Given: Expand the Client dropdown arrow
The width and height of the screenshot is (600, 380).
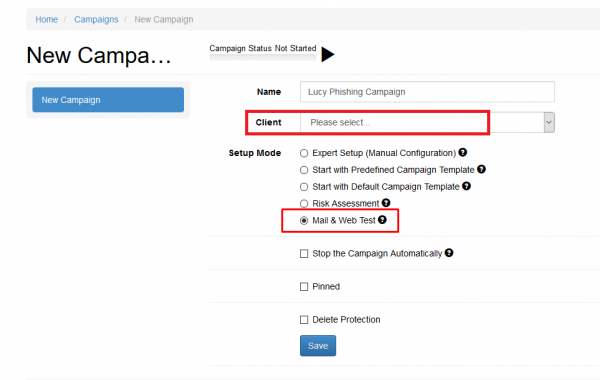Looking at the screenshot, I should pyautogui.click(x=549, y=122).
